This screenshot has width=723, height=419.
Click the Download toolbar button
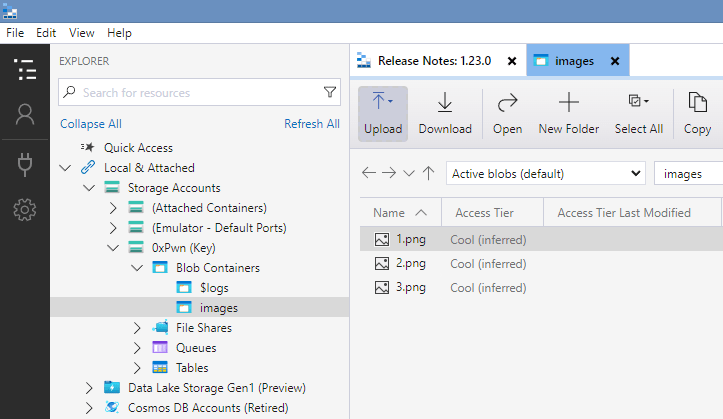point(445,112)
